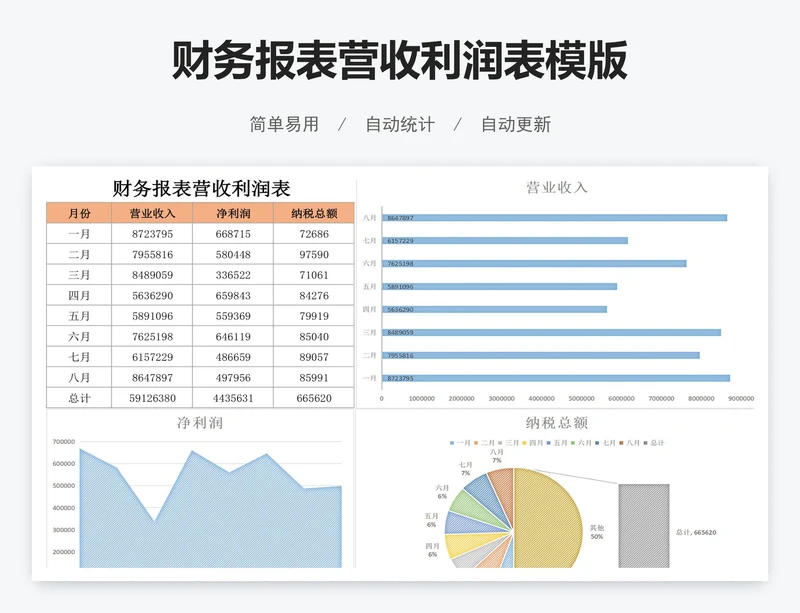Click the 自动统计 subtitle text
The width and height of the screenshot is (800, 613).
tap(400, 125)
